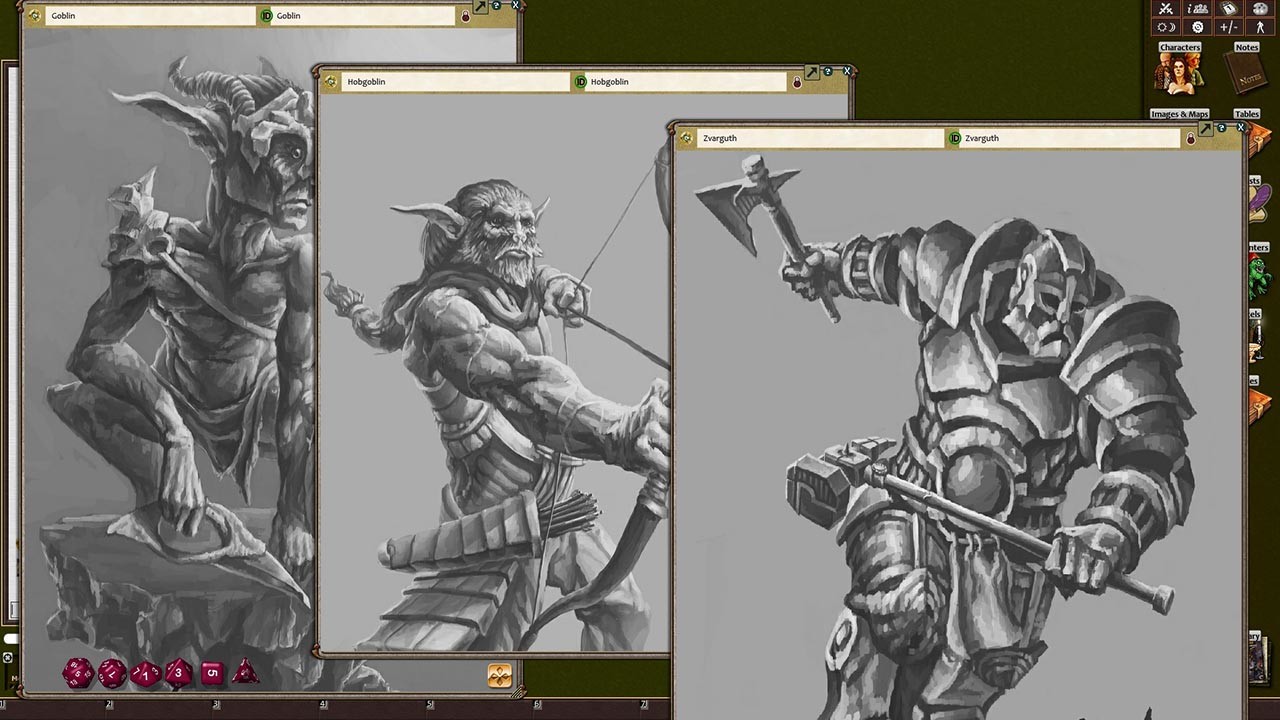Open the Combat Tracker crossed-swords icon
The image size is (1280, 720).
click(1166, 8)
